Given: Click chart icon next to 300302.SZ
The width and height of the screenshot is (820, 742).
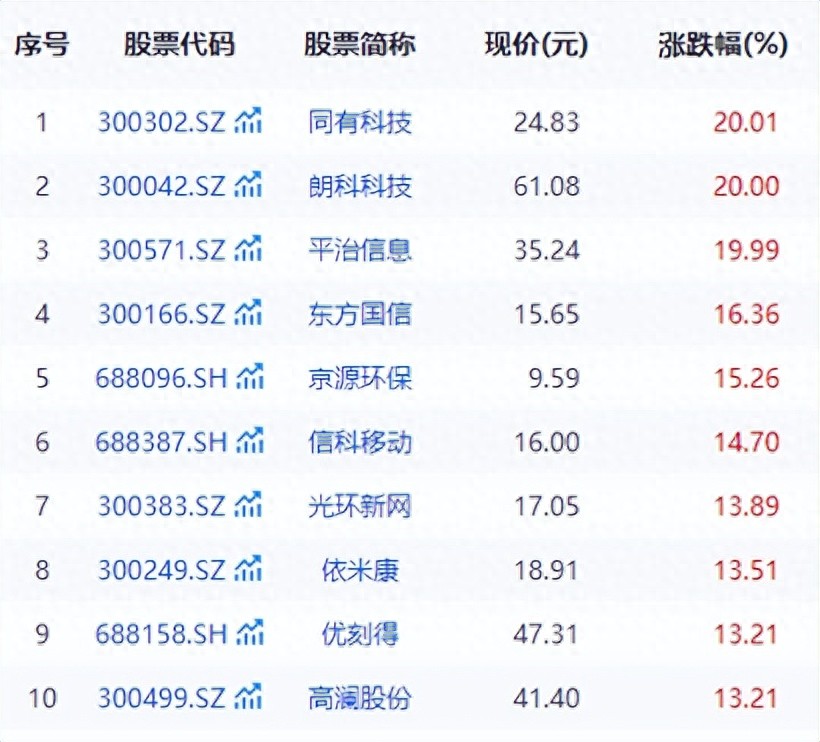Looking at the screenshot, I should pos(248,122).
